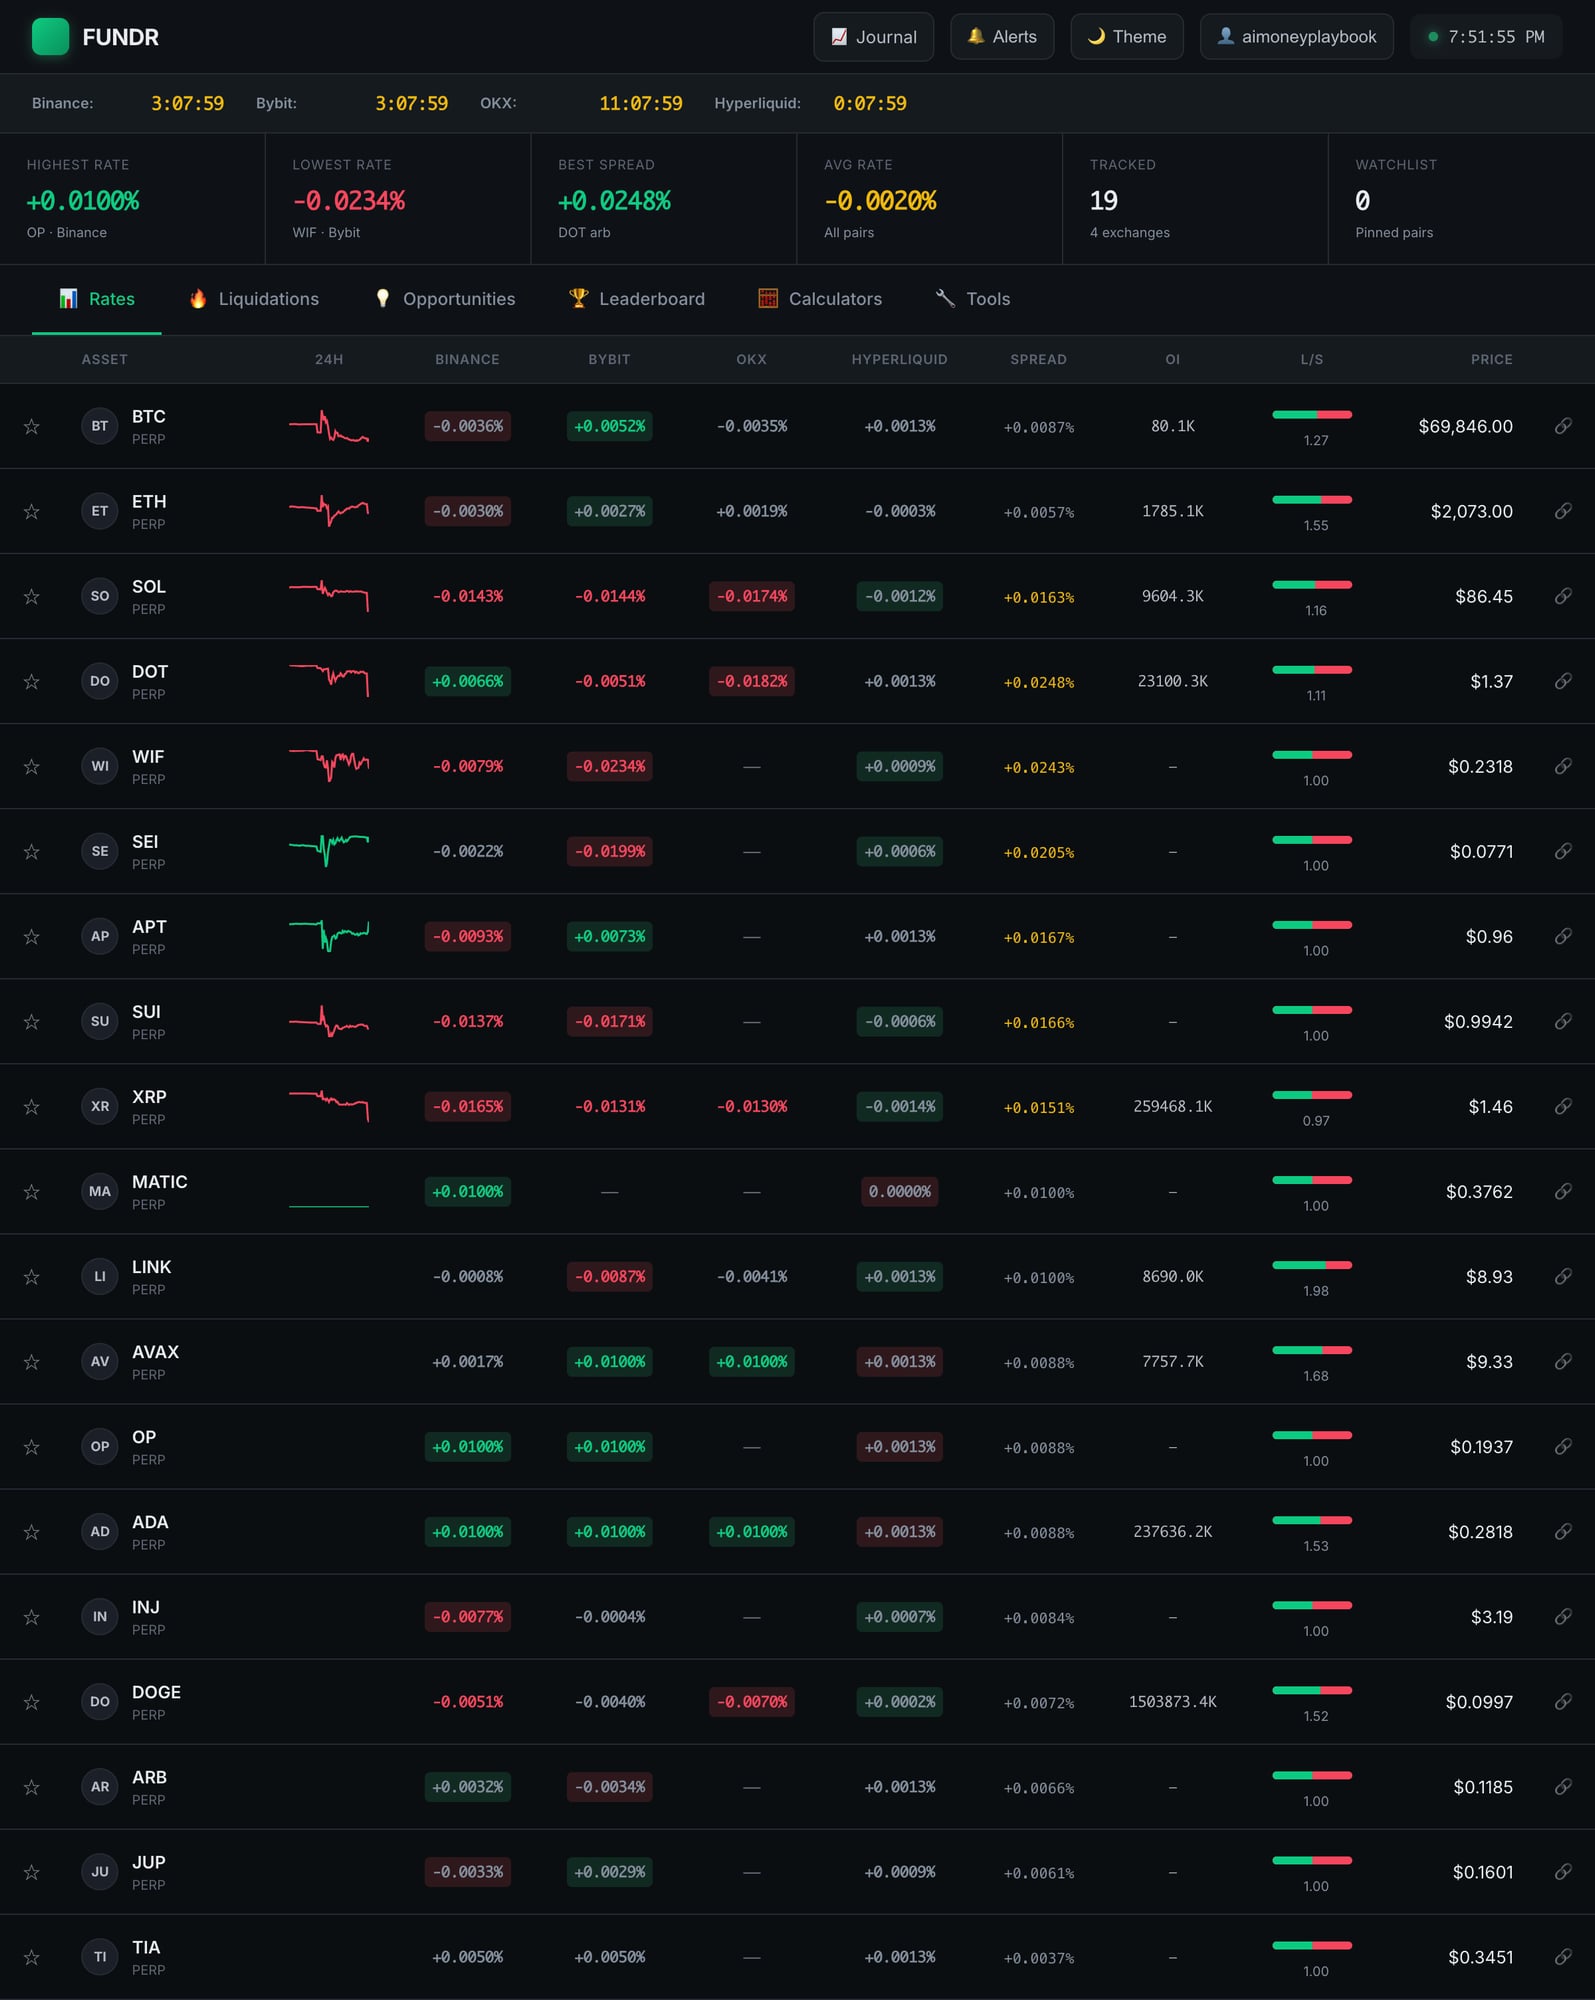Image resolution: width=1595 pixels, height=2000 pixels.
Task: Click the green FUNDR logo icon
Action: (50, 37)
